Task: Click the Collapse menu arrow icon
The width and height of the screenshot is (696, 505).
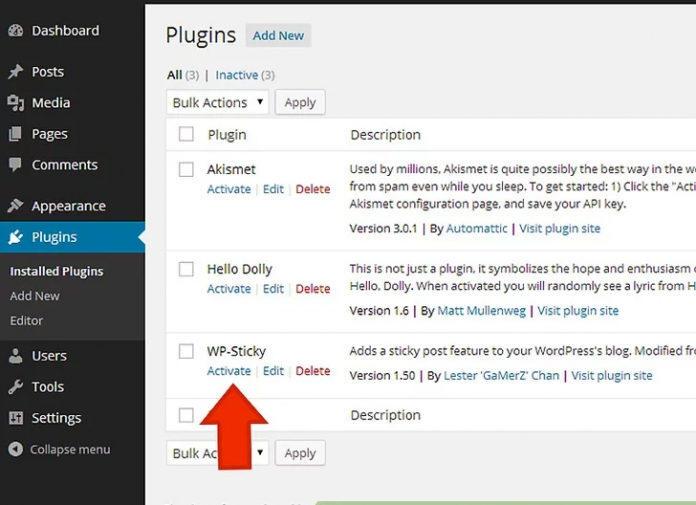Action: (15, 450)
